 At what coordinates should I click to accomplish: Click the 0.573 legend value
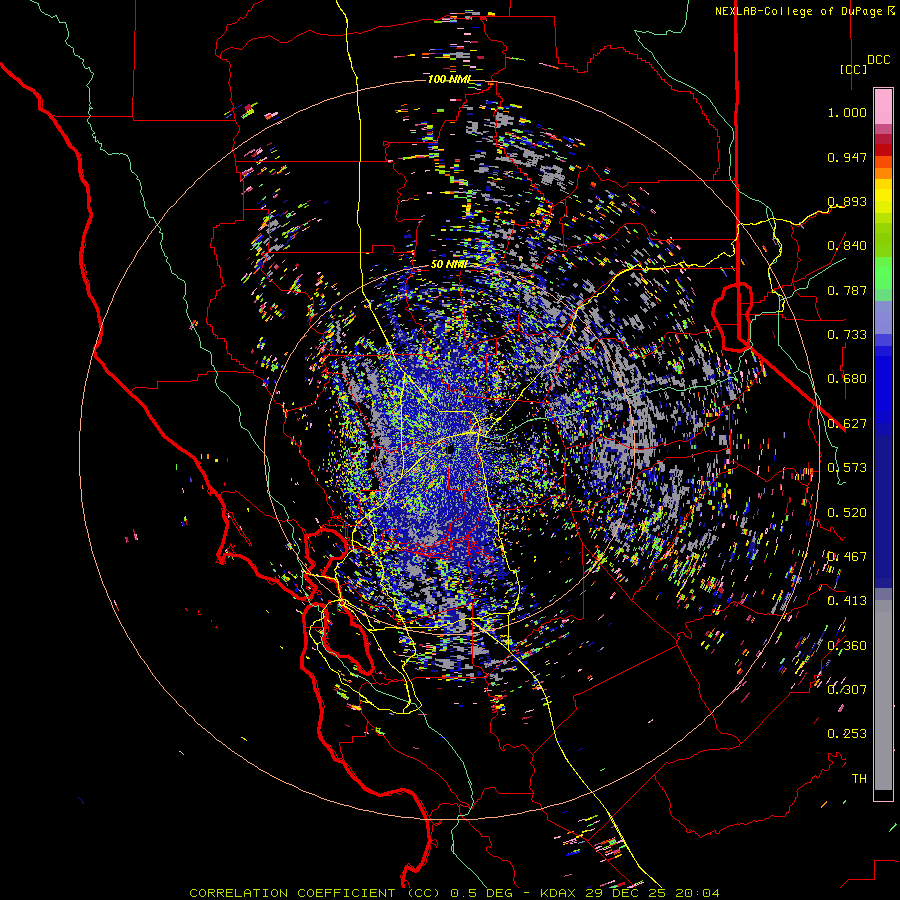(x=847, y=468)
